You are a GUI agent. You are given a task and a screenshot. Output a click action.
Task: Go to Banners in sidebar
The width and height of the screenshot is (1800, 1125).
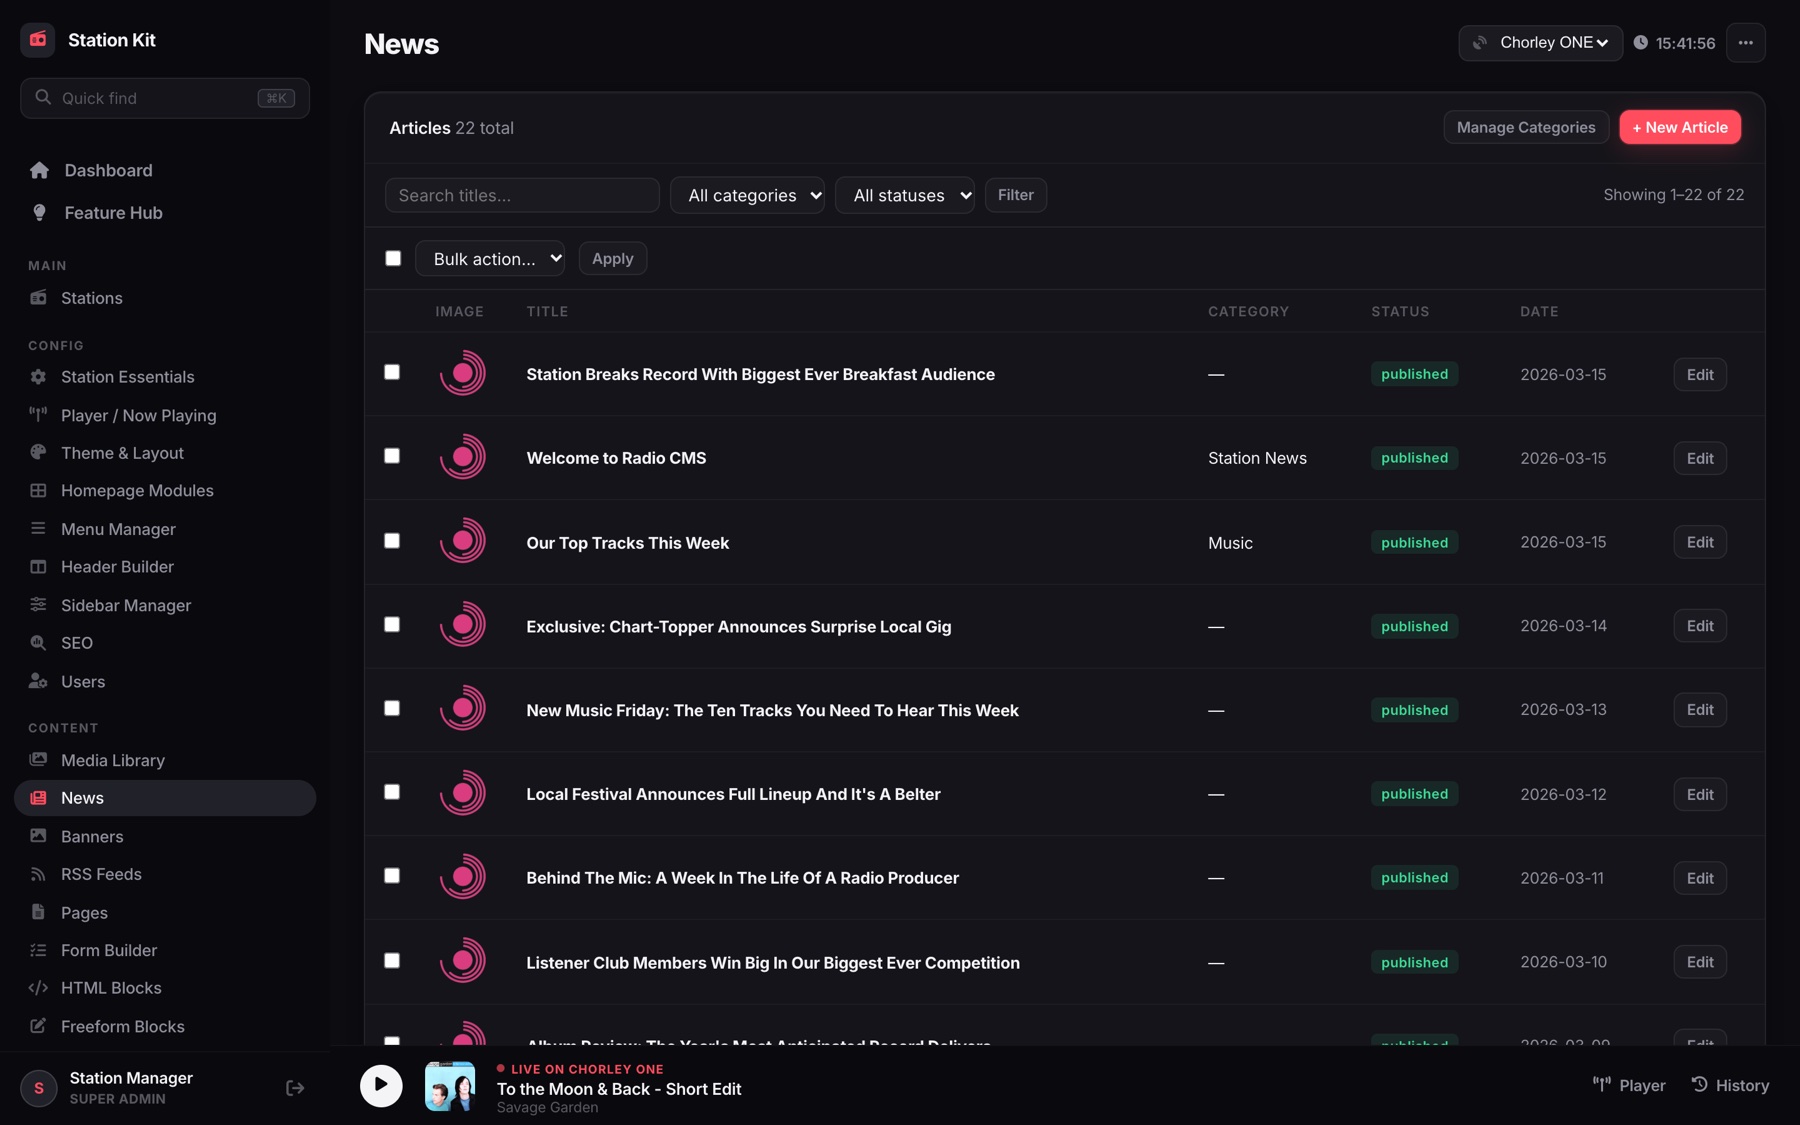(x=165, y=836)
